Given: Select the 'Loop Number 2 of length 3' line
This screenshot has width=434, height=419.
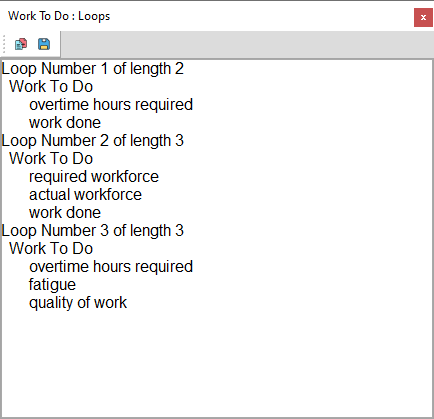Looking at the screenshot, I should tap(93, 141).
